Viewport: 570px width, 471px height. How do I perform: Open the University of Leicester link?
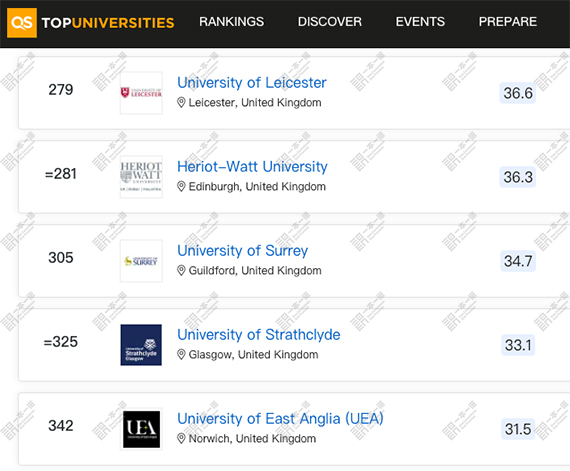click(x=252, y=83)
